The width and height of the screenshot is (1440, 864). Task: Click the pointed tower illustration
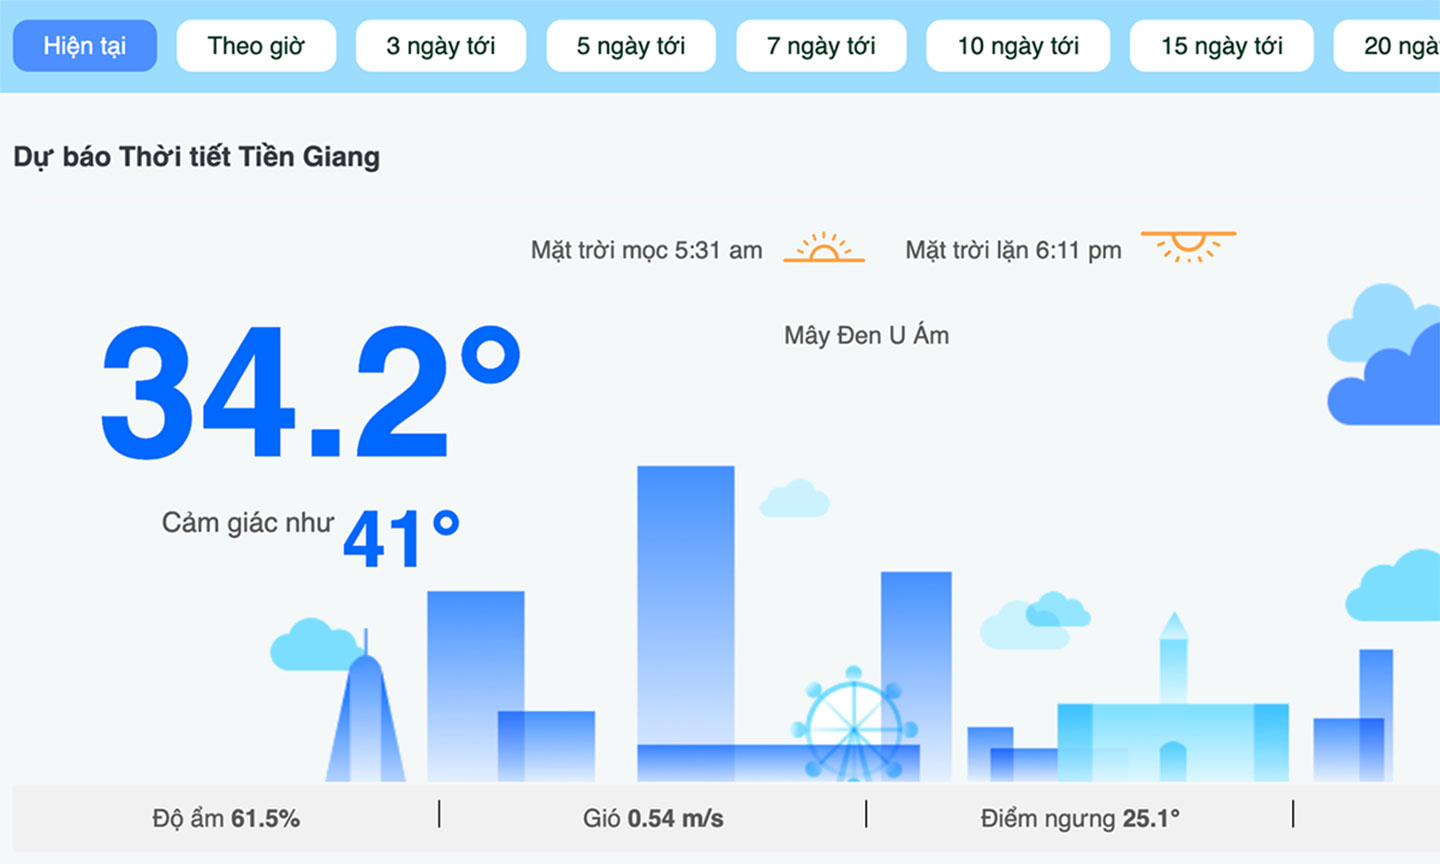click(x=365, y=706)
